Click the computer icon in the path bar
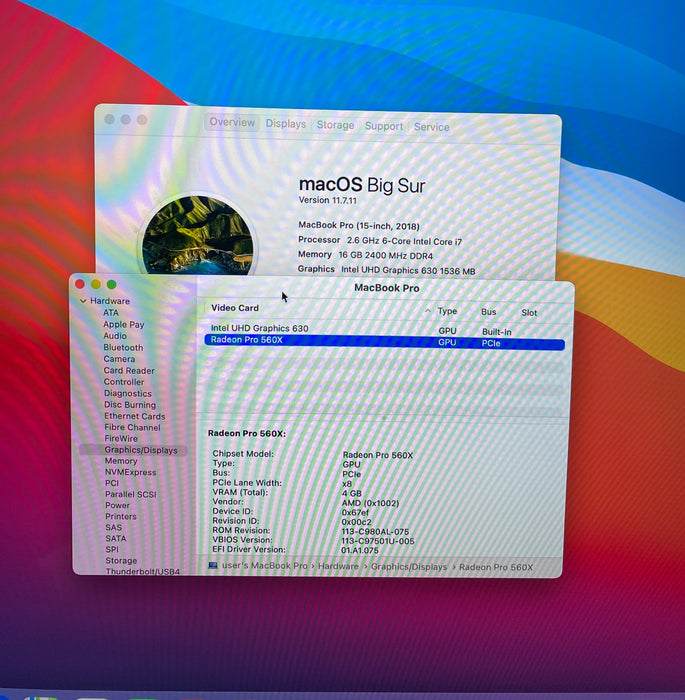 tap(213, 565)
